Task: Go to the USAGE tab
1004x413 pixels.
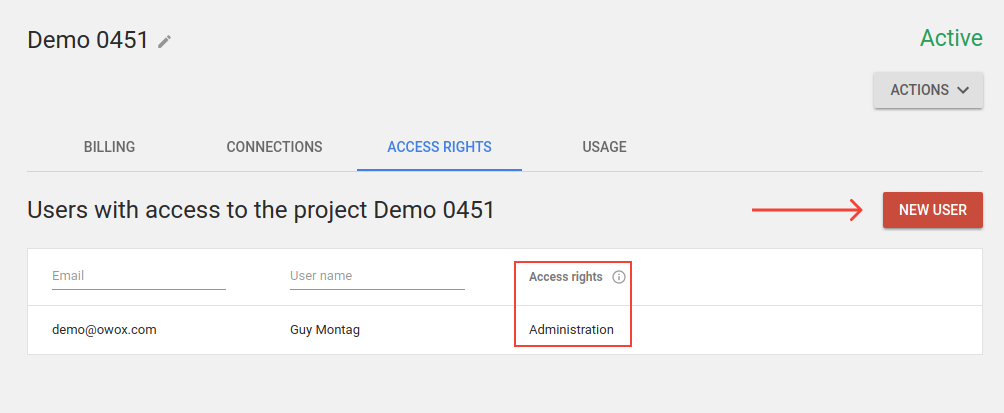Action: point(604,147)
